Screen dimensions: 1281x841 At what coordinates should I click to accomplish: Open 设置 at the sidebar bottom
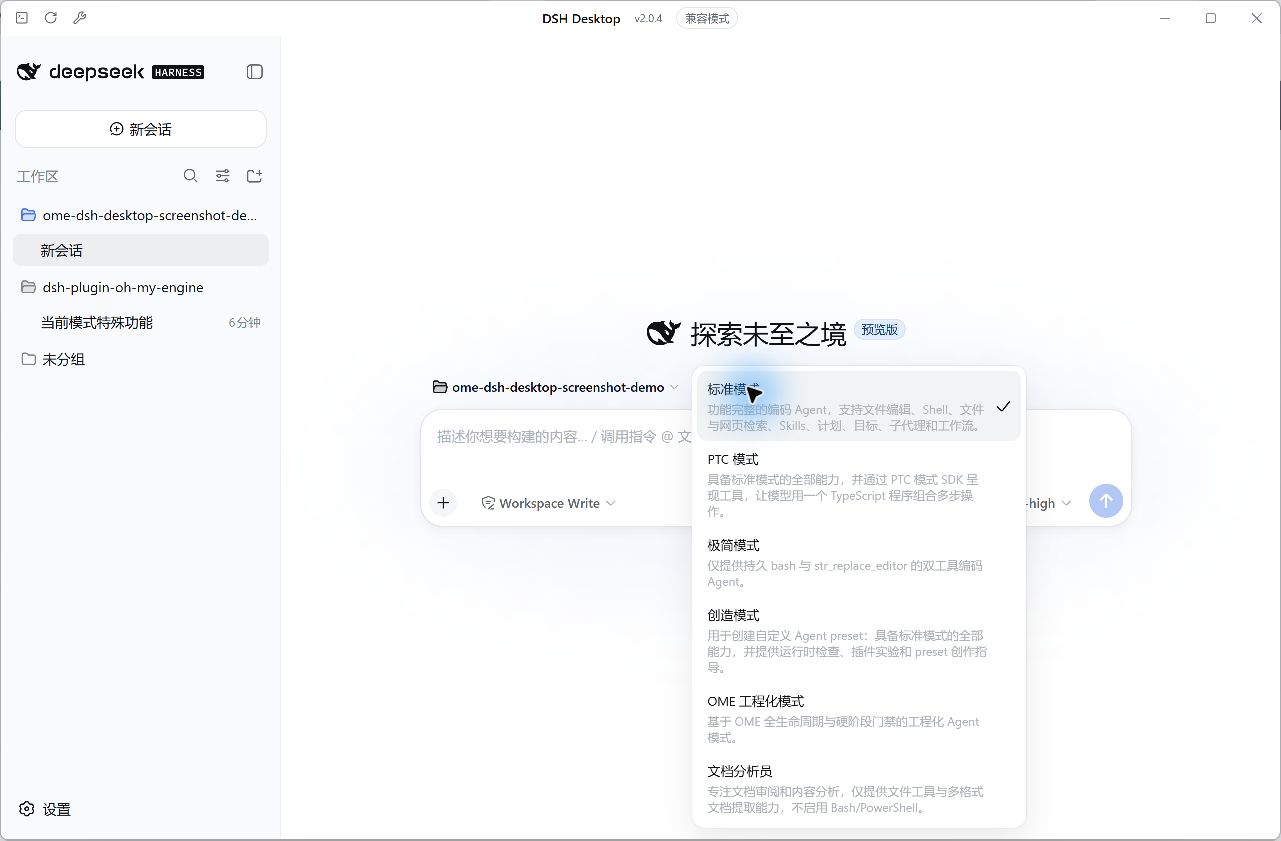(45, 809)
